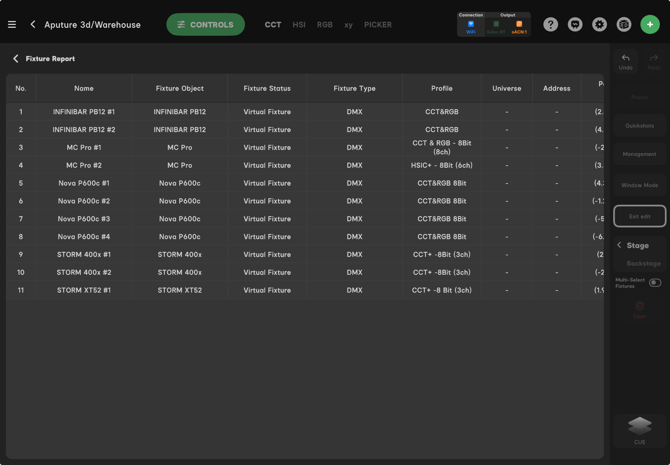Switch to the HSI tab
The height and width of the screenshot is (465, 670).
tap(299, 25)
